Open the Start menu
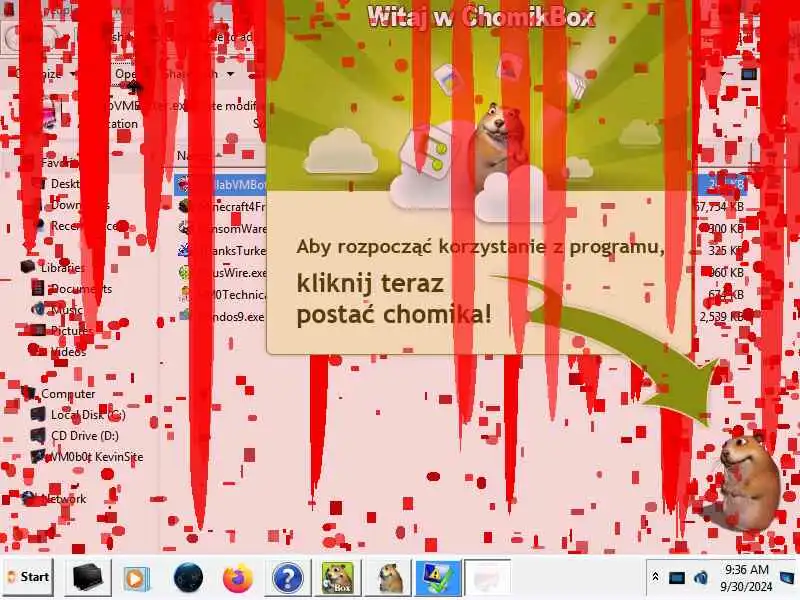This screenshot has height=600, width=800. pos(29,577)
